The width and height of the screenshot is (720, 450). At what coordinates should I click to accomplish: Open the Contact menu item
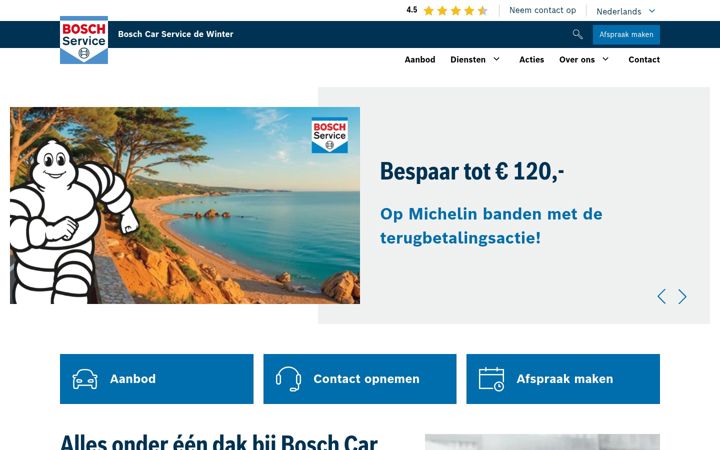[644, 60]
